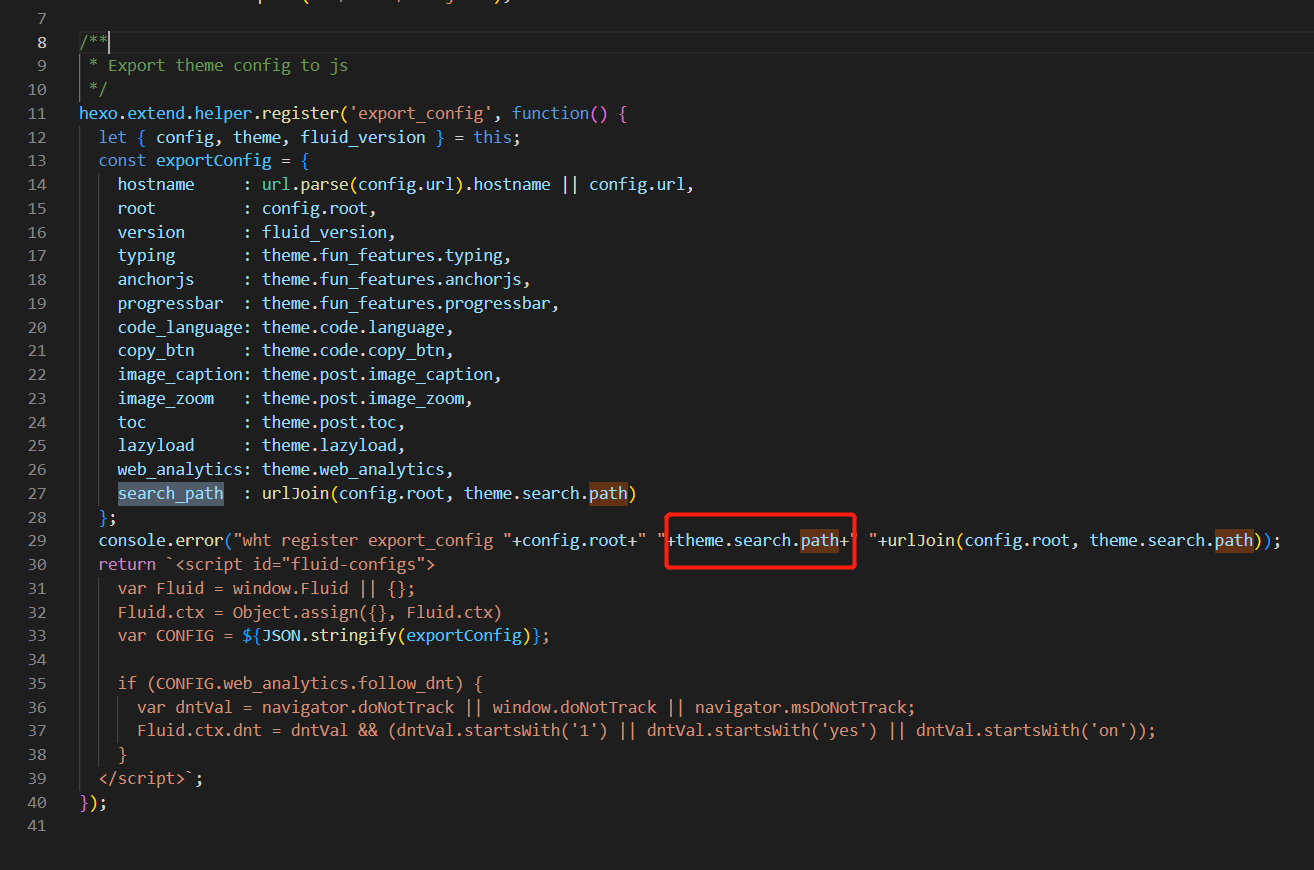Click the 'fluid-configs' id string on line 30
Viewport: 1314px width, 870px height.
[353, 564]
